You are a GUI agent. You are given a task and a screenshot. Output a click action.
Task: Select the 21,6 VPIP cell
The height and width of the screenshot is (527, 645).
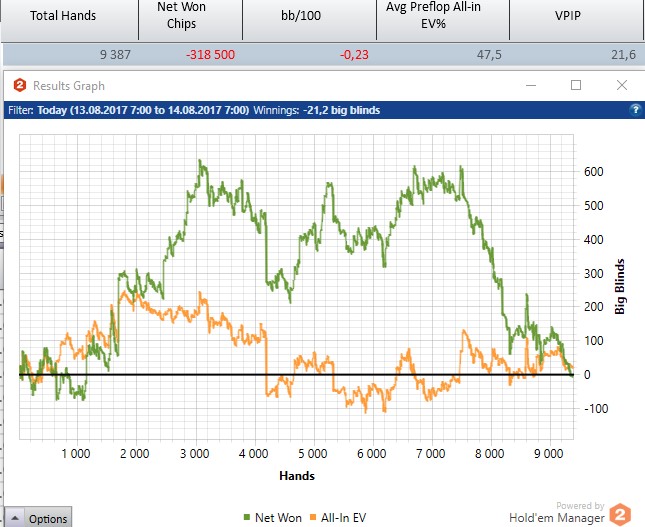pos(623,55)
